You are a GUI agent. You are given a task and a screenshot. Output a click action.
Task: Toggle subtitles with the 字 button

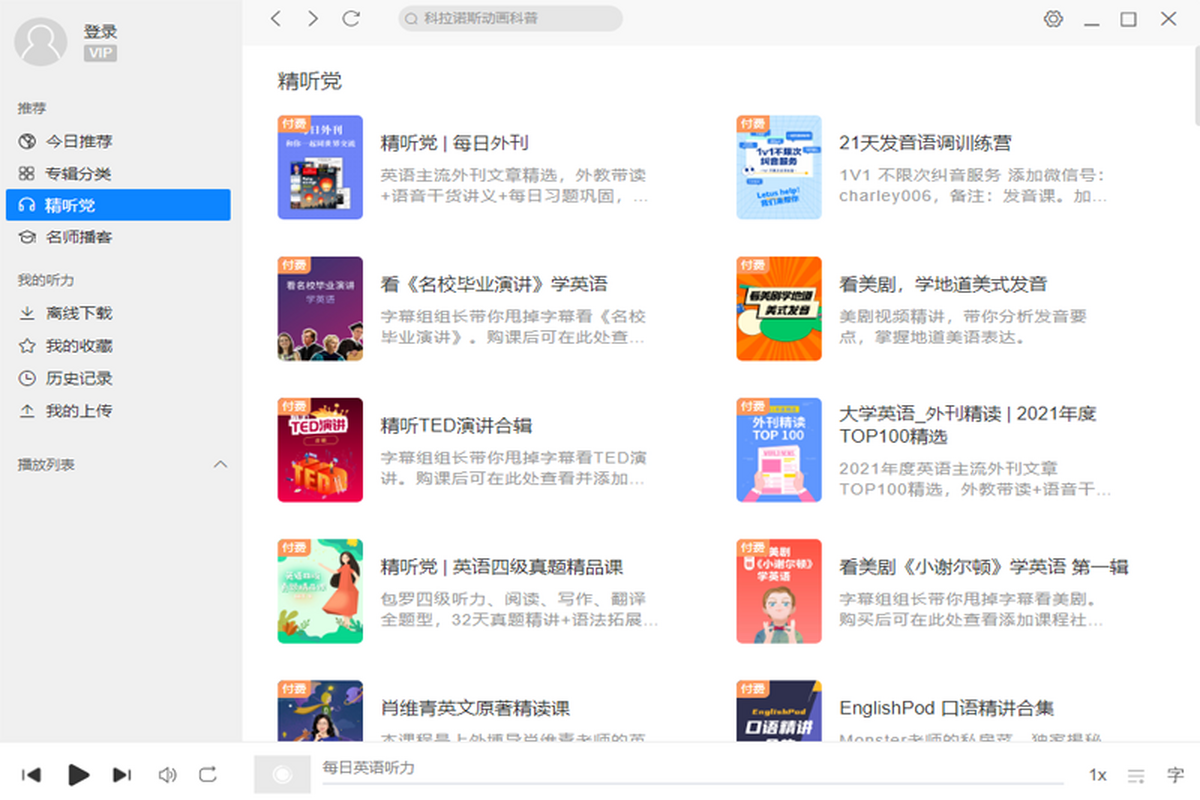tap(1175, 775)
